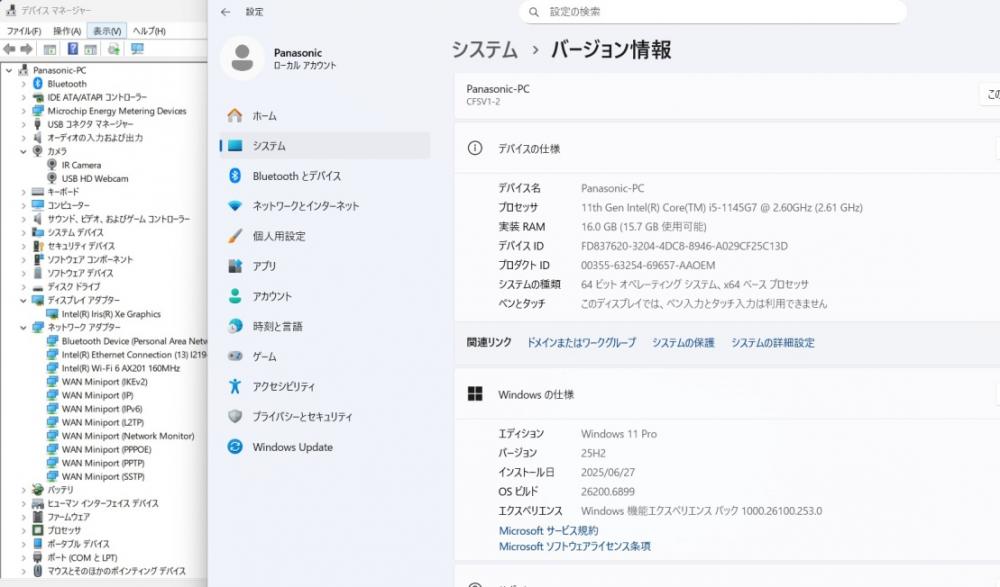
Task: Click the device ID value FD837620-3204-4DC8
Action: (684, 246)
